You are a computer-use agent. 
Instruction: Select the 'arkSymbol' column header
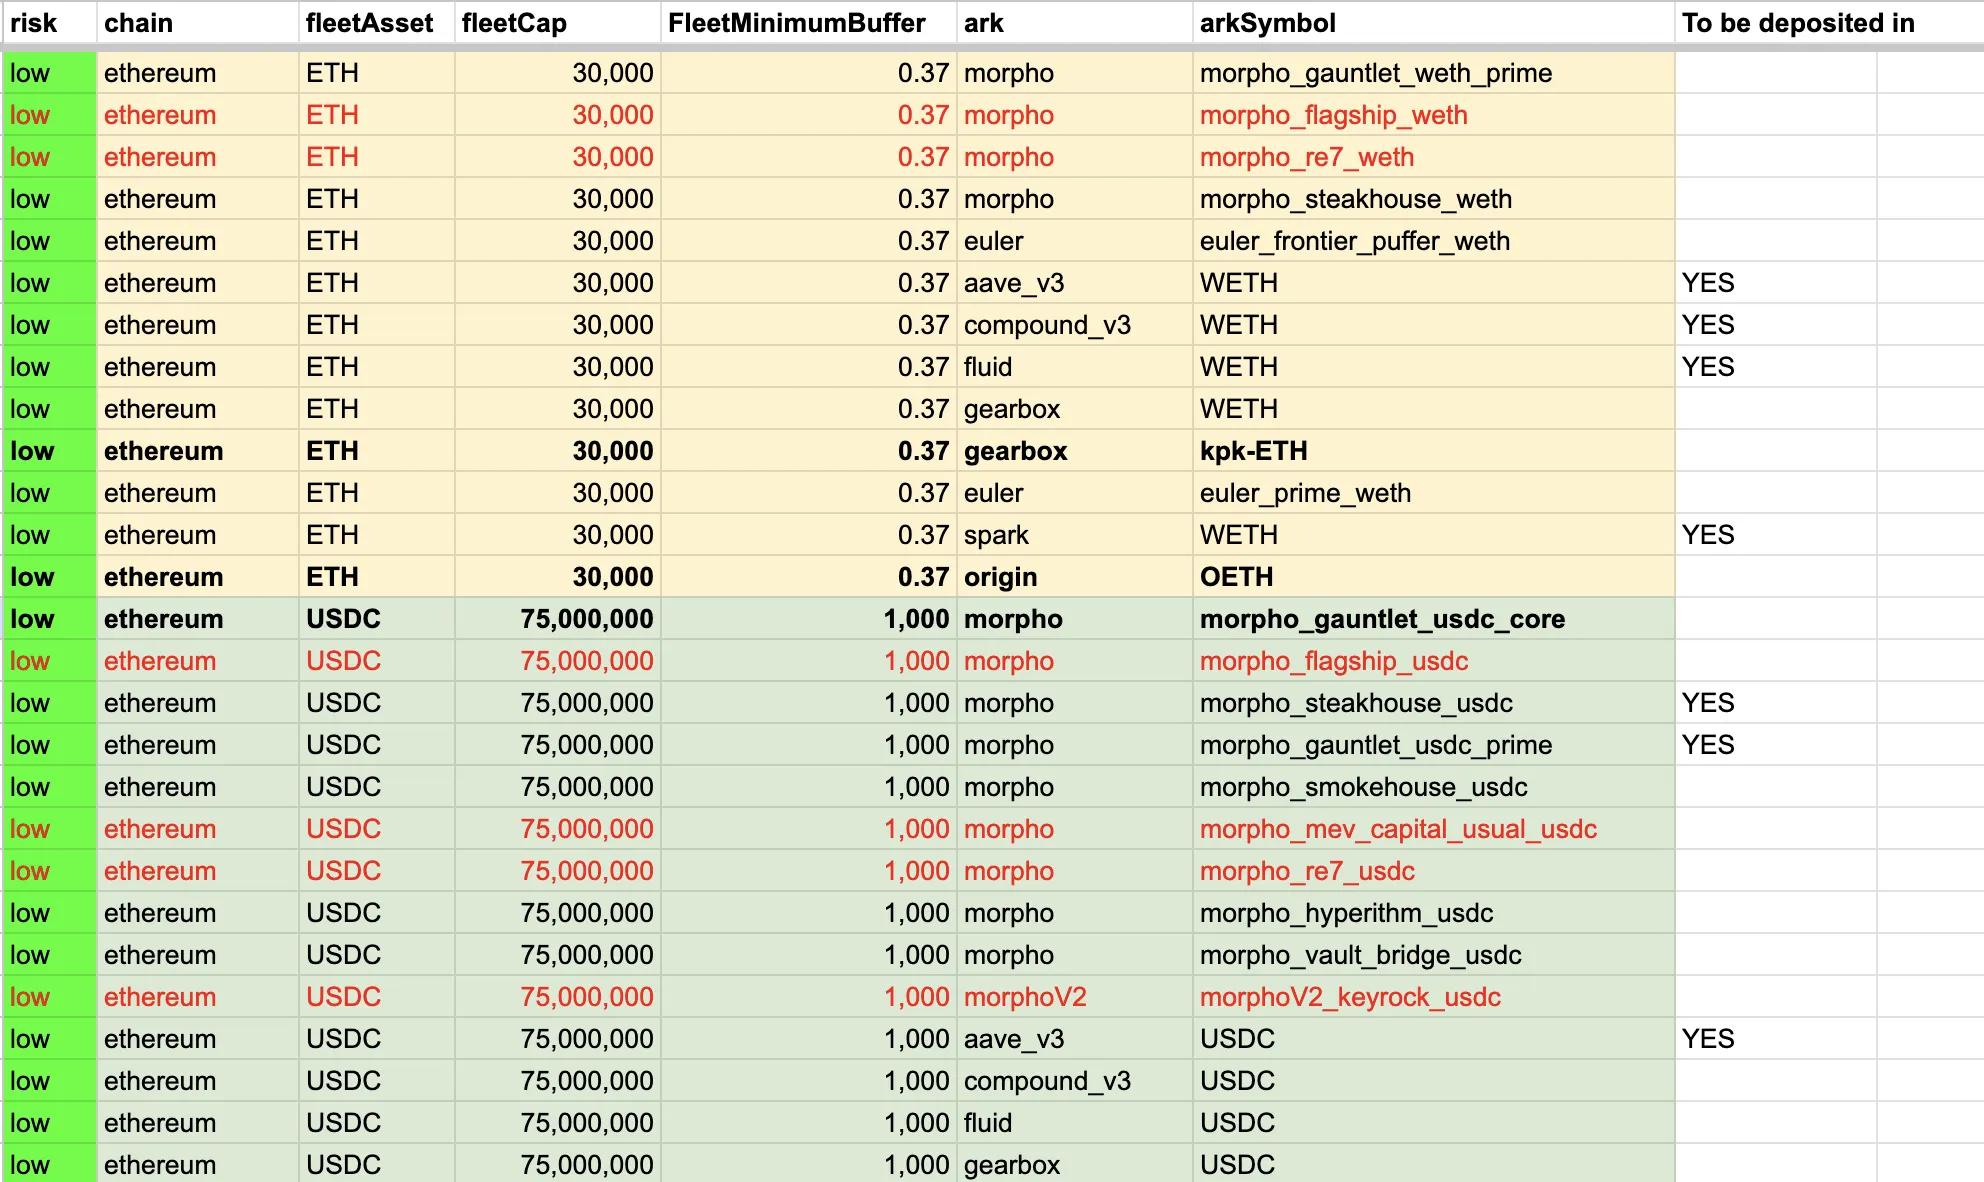tap(1267, 23)
